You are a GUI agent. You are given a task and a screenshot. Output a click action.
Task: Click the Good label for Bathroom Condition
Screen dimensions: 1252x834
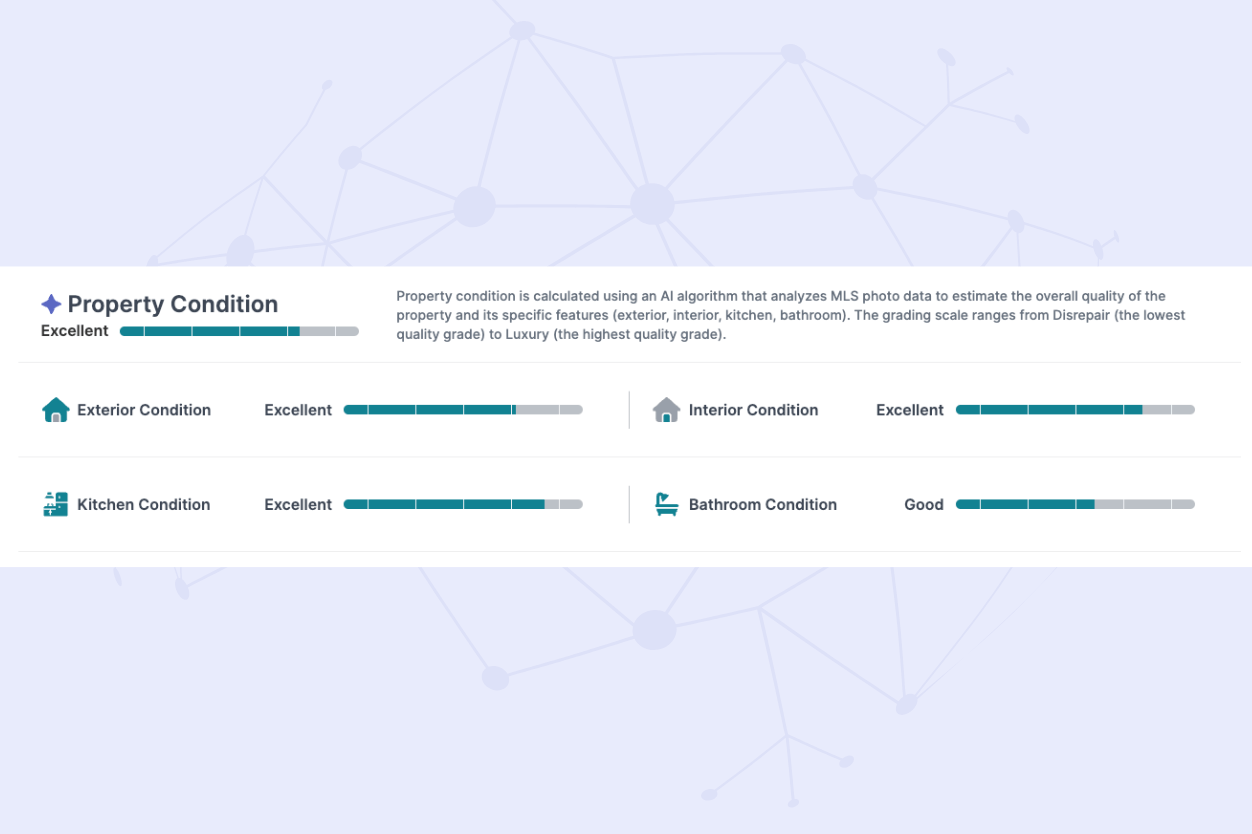[923, 504]
